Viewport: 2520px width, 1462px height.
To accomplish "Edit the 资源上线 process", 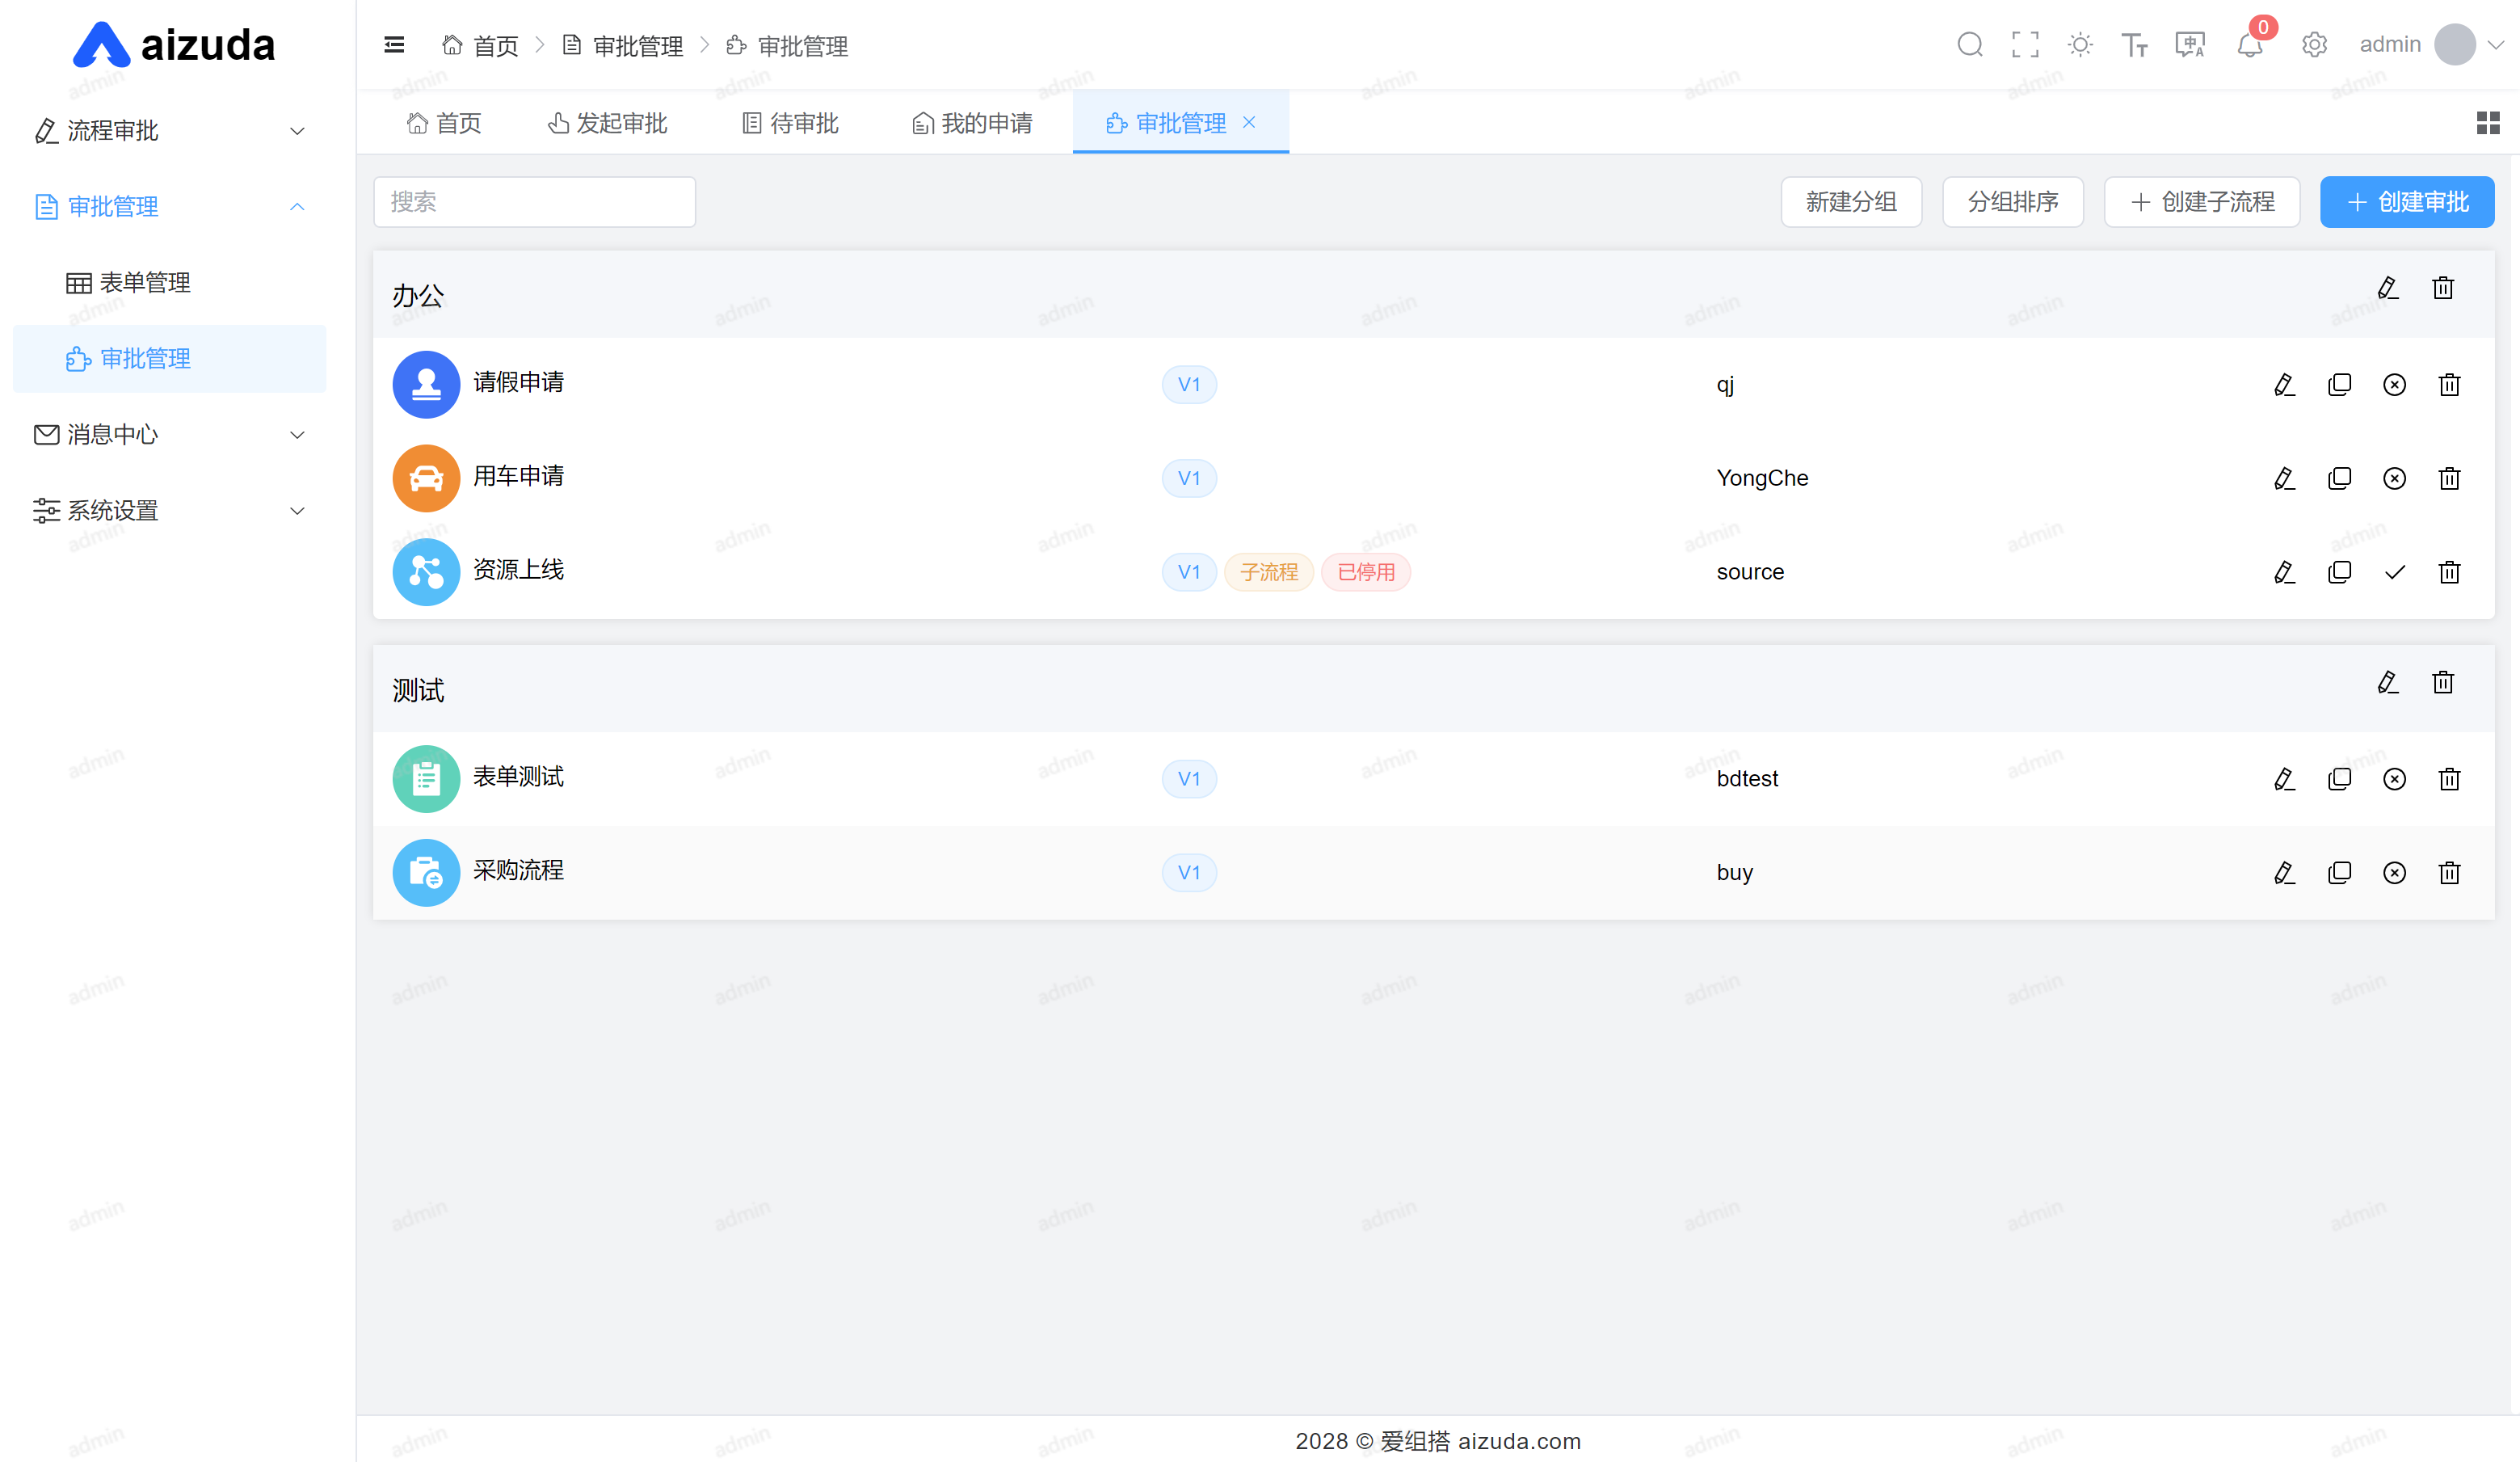I will (2284, 573).
